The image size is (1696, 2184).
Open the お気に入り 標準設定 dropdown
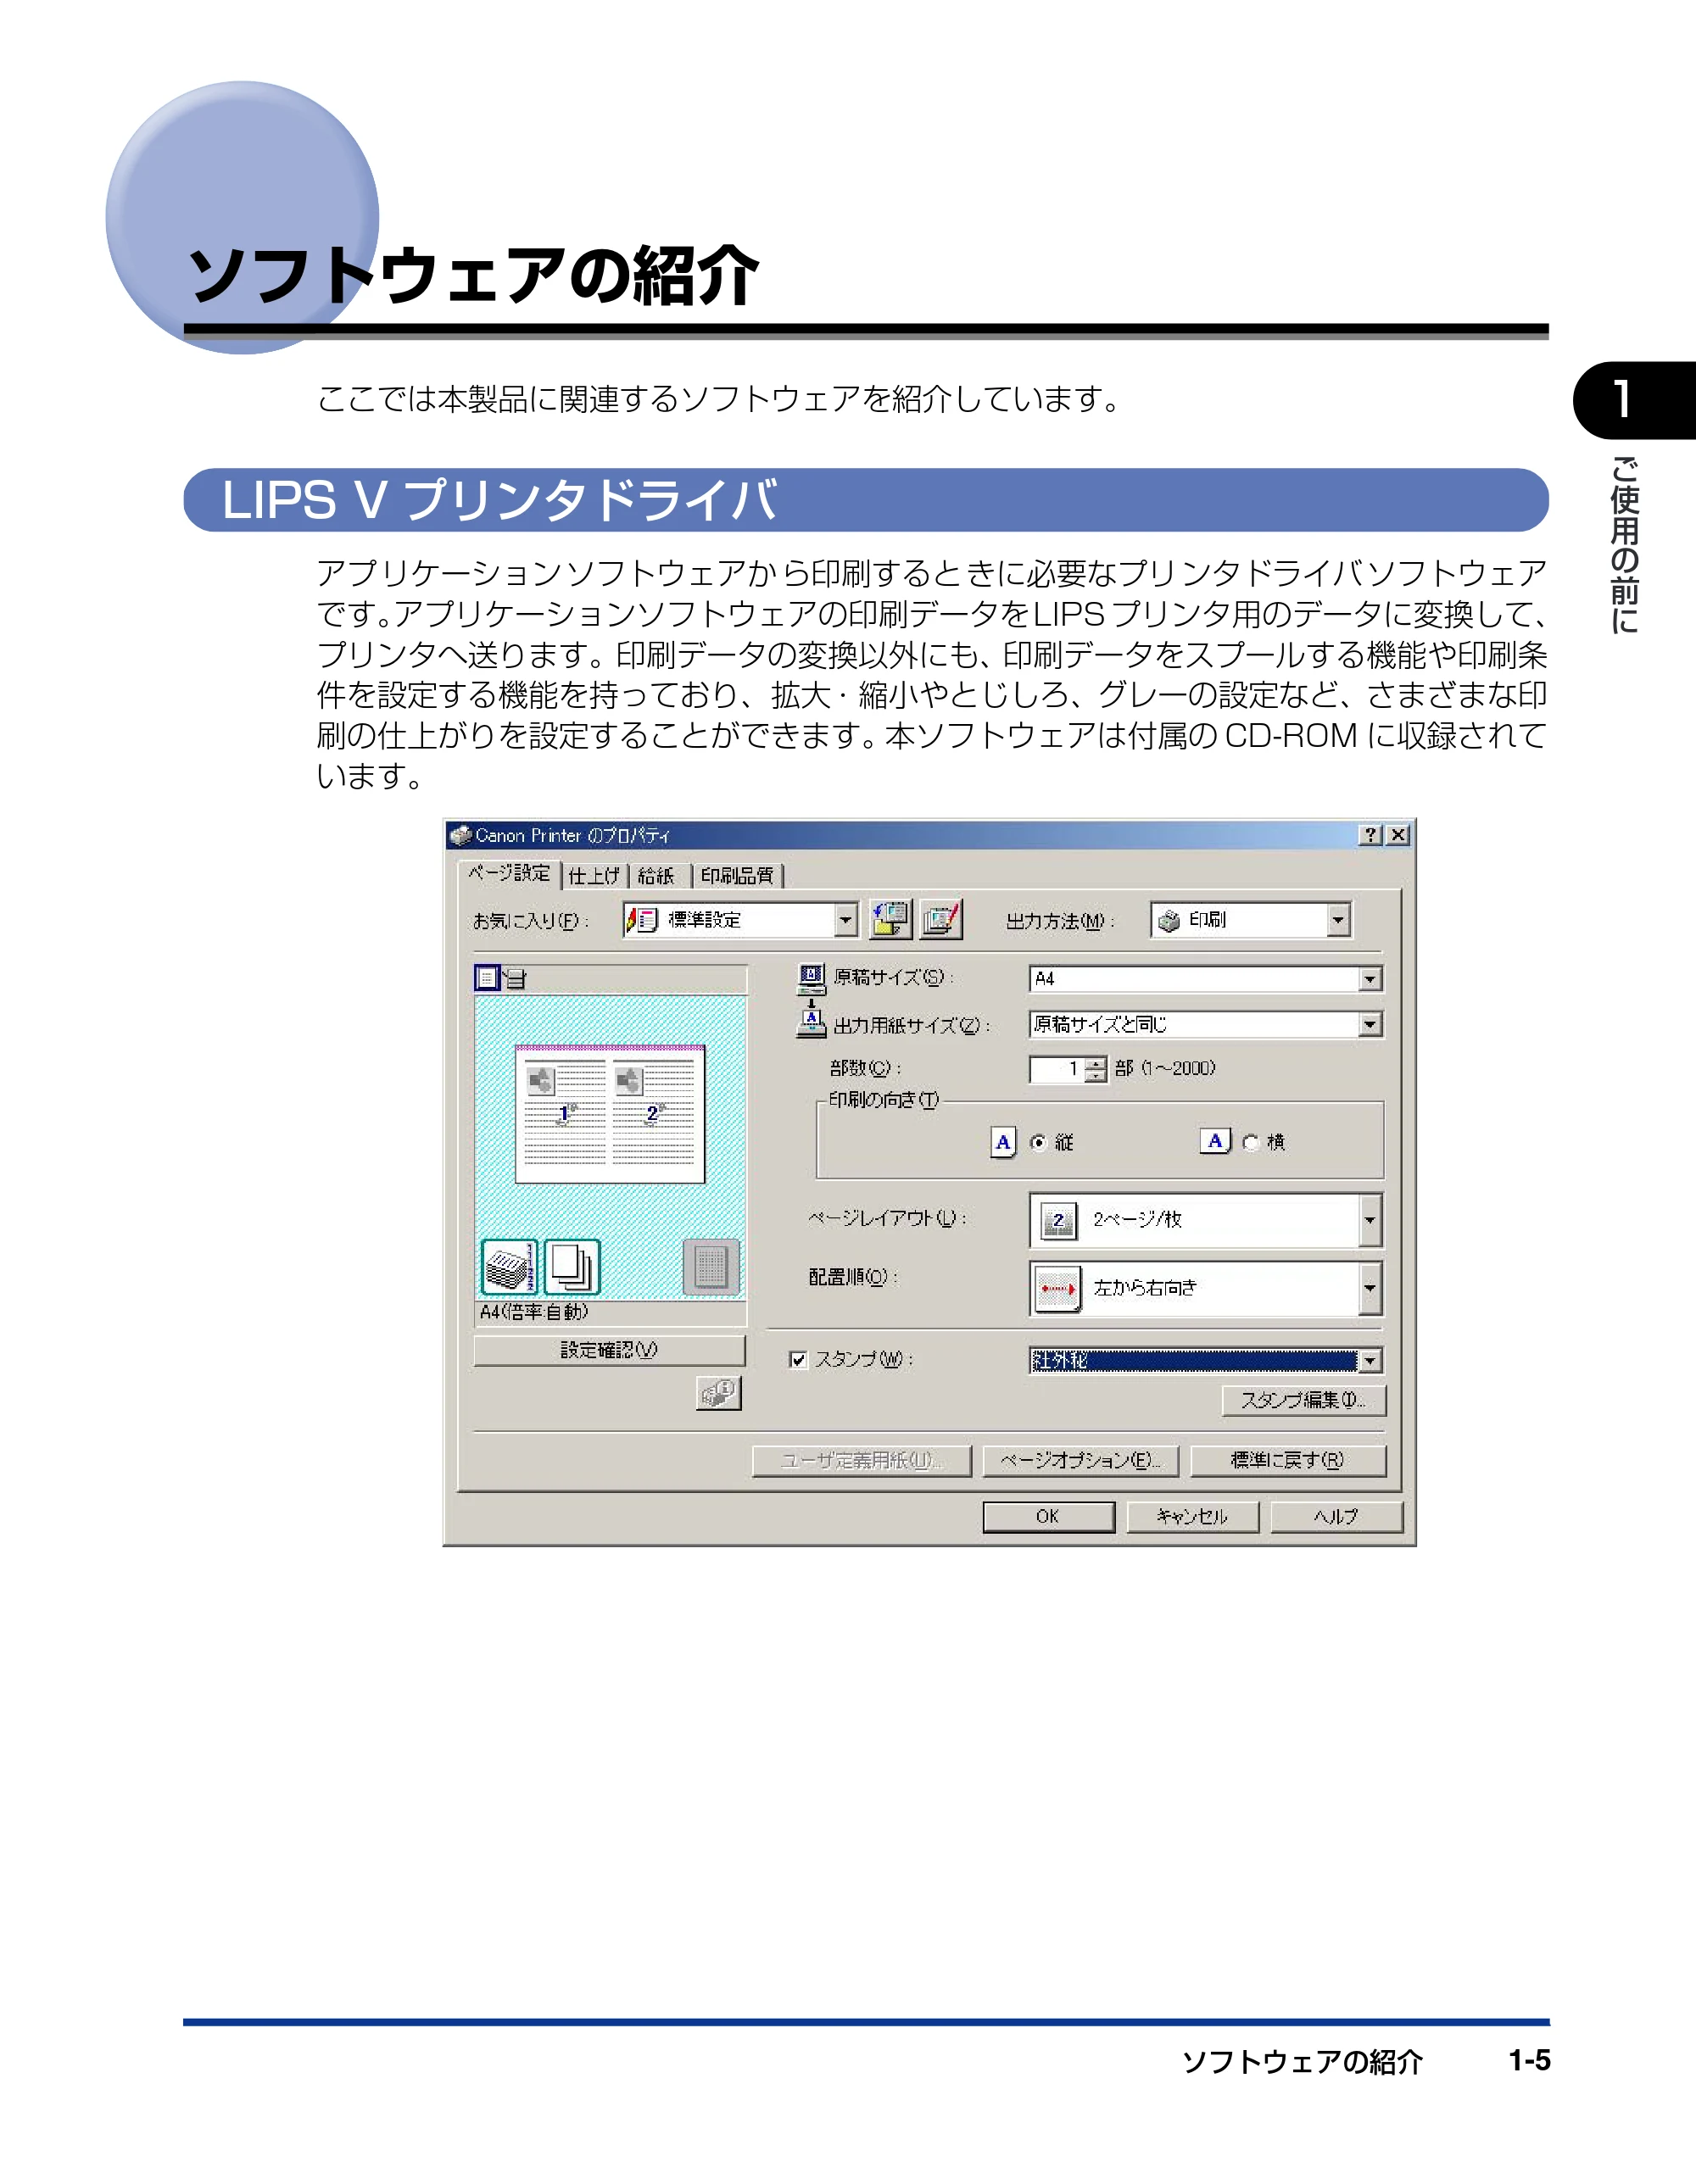(x=740, y=919)
